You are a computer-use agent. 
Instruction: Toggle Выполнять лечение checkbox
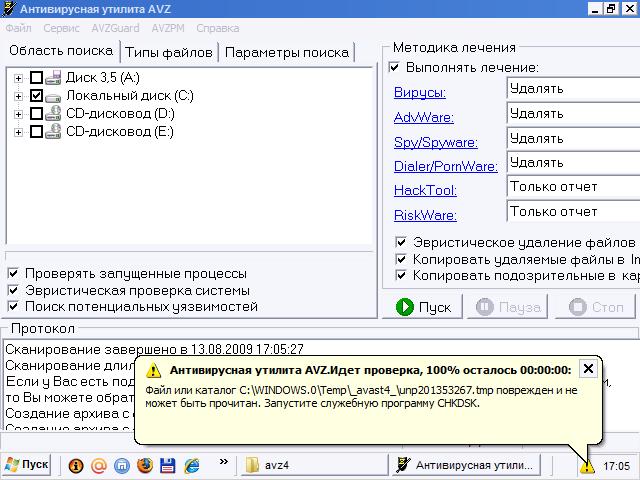click(x=394, y=67)
